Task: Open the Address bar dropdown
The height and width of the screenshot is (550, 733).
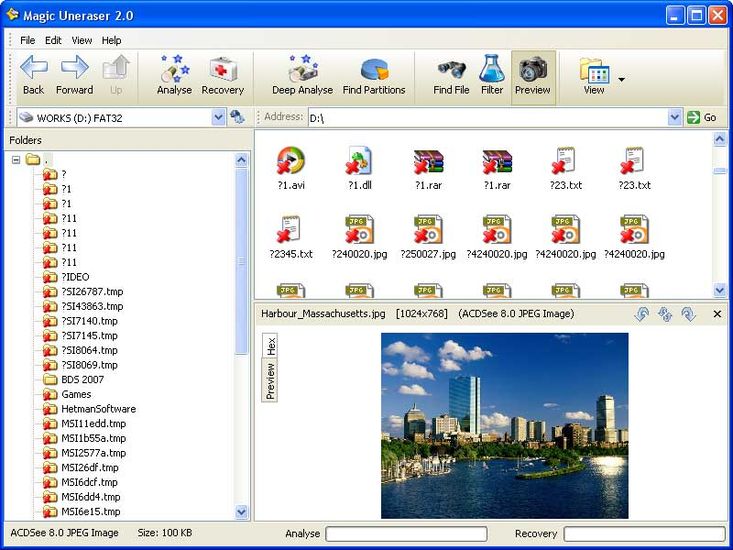Action: tap(675, 118)
